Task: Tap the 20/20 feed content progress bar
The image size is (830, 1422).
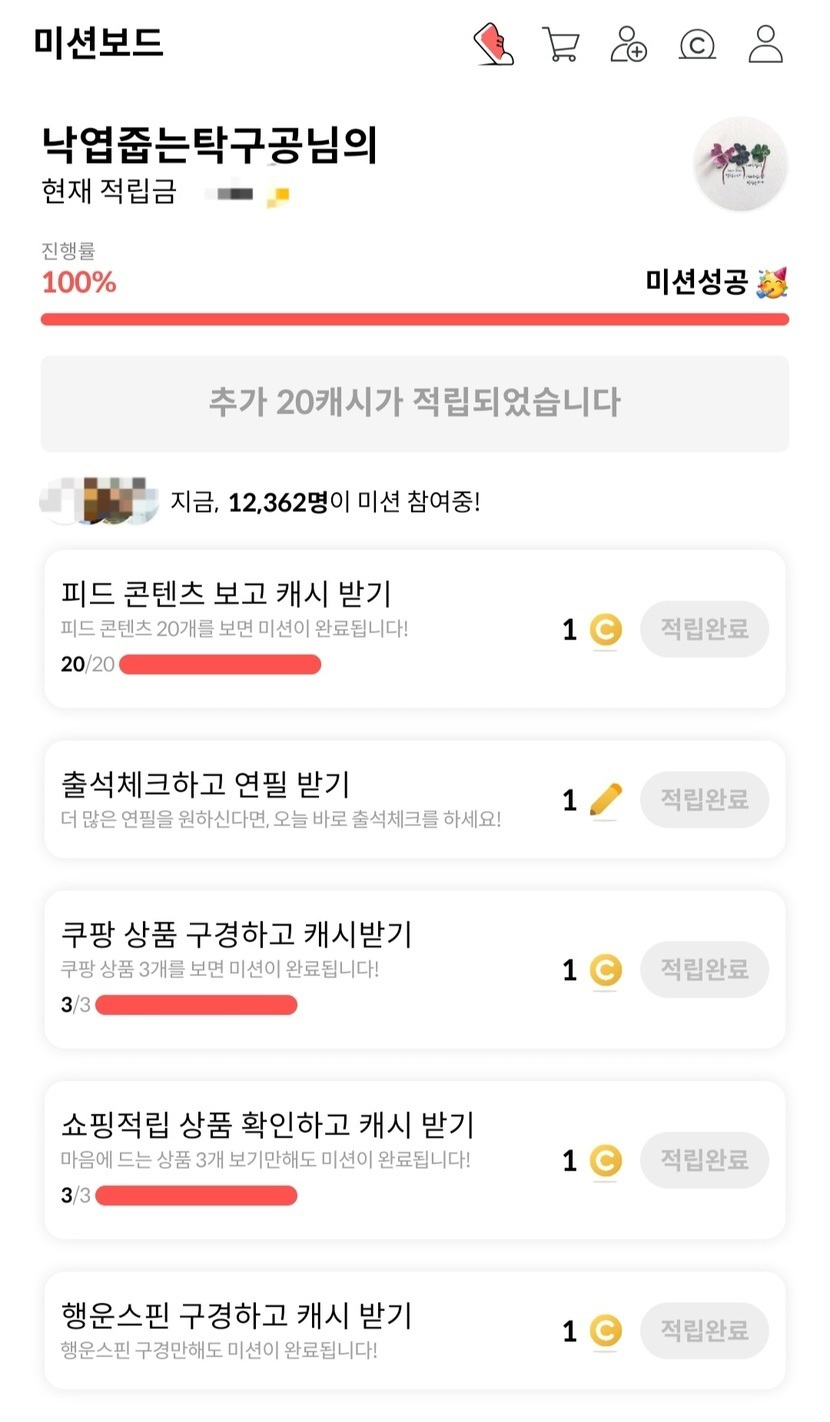Action: [x=220, y=664]
